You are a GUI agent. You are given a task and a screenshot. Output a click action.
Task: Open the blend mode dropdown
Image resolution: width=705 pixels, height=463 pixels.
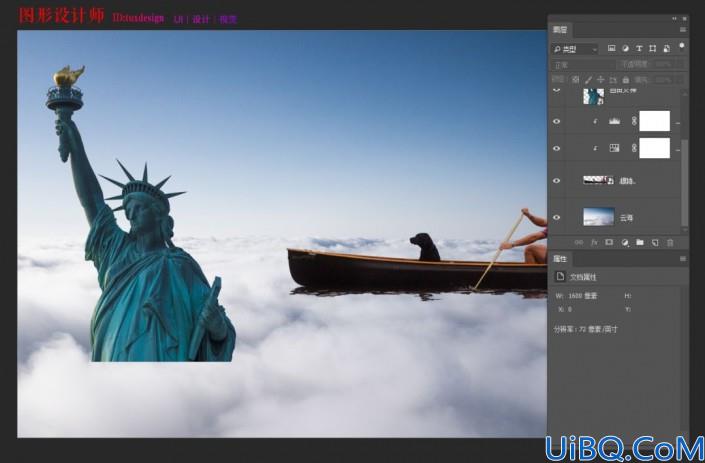583,65
